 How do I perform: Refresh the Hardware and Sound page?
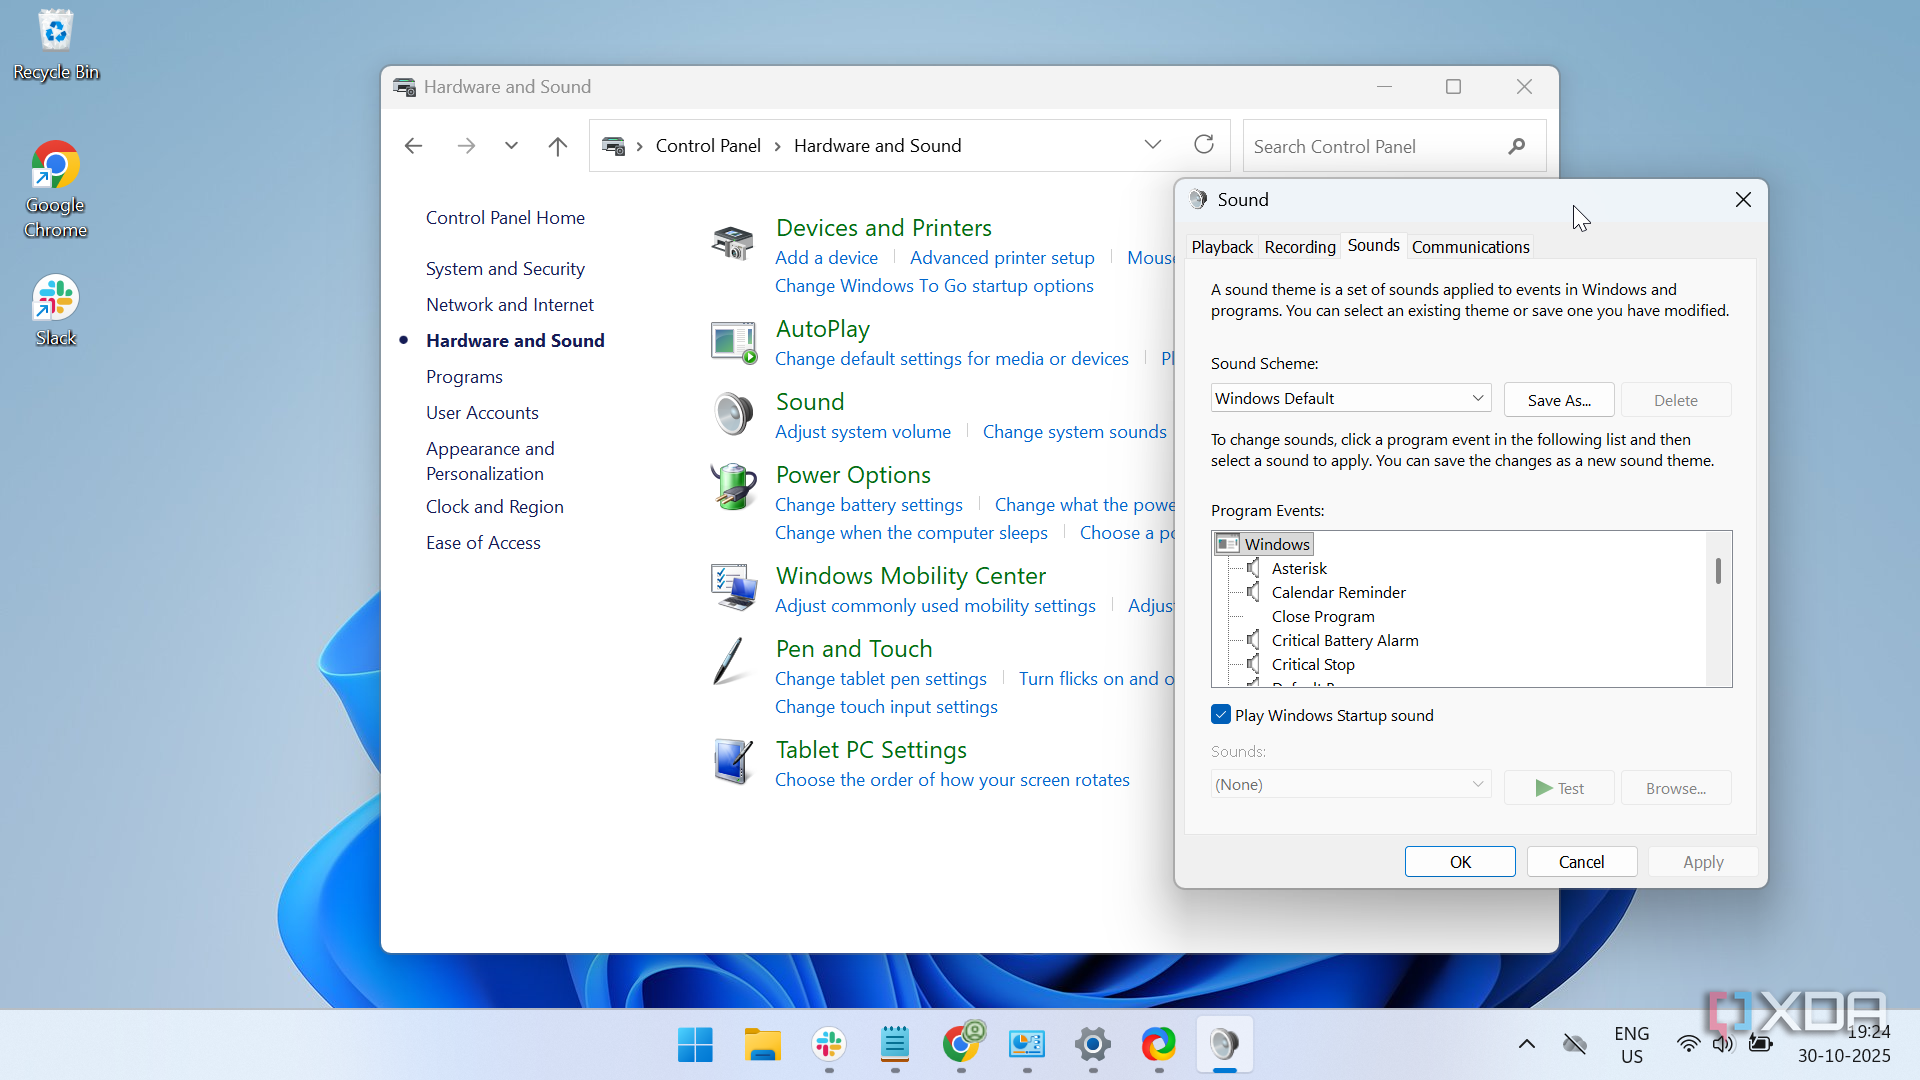click(1204, 145)
